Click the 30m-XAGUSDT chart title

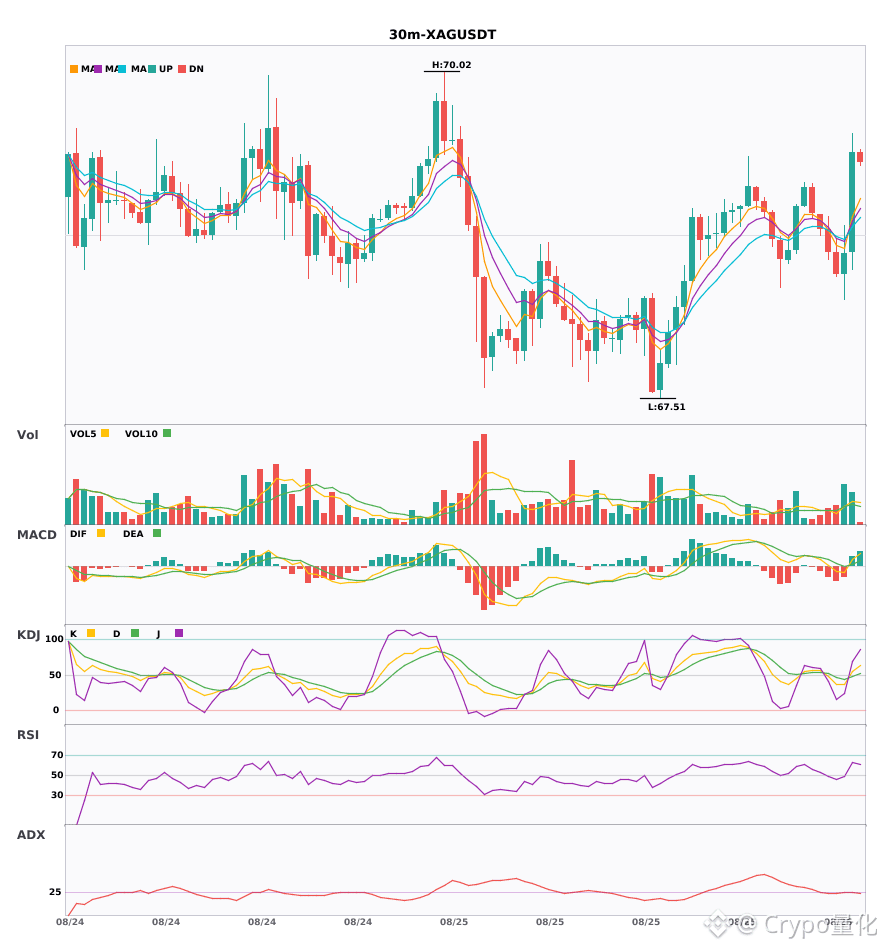pos(442,35)
